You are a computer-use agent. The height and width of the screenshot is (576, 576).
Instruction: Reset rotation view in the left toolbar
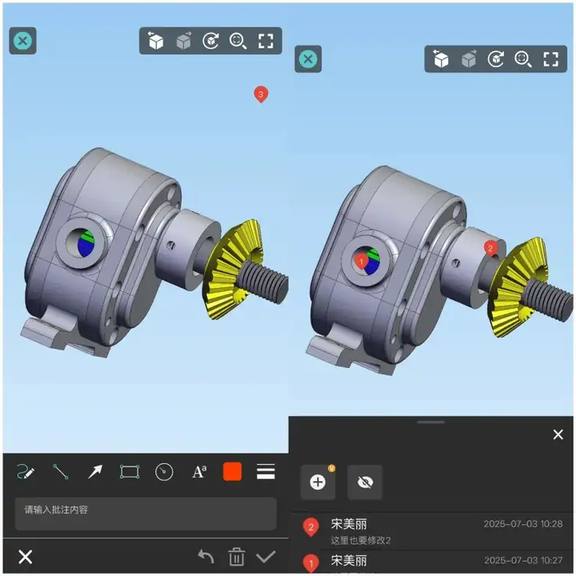point(210,41)
